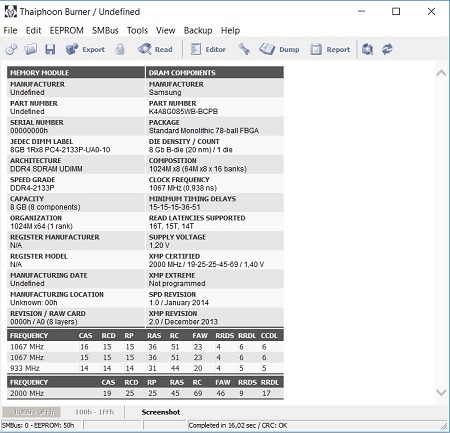
Task: Open the Edit menu
Action: point(33,30)
